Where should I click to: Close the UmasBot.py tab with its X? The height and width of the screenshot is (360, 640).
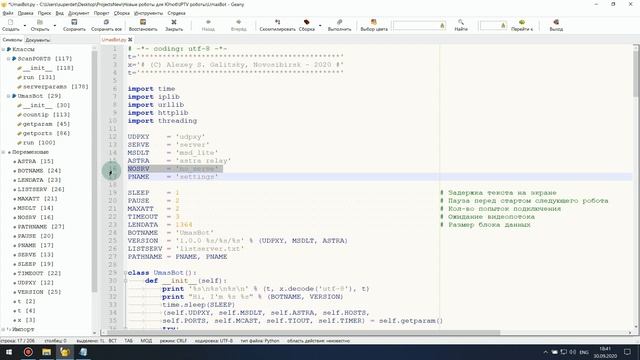pyautogui.click(x=130, y=40)
